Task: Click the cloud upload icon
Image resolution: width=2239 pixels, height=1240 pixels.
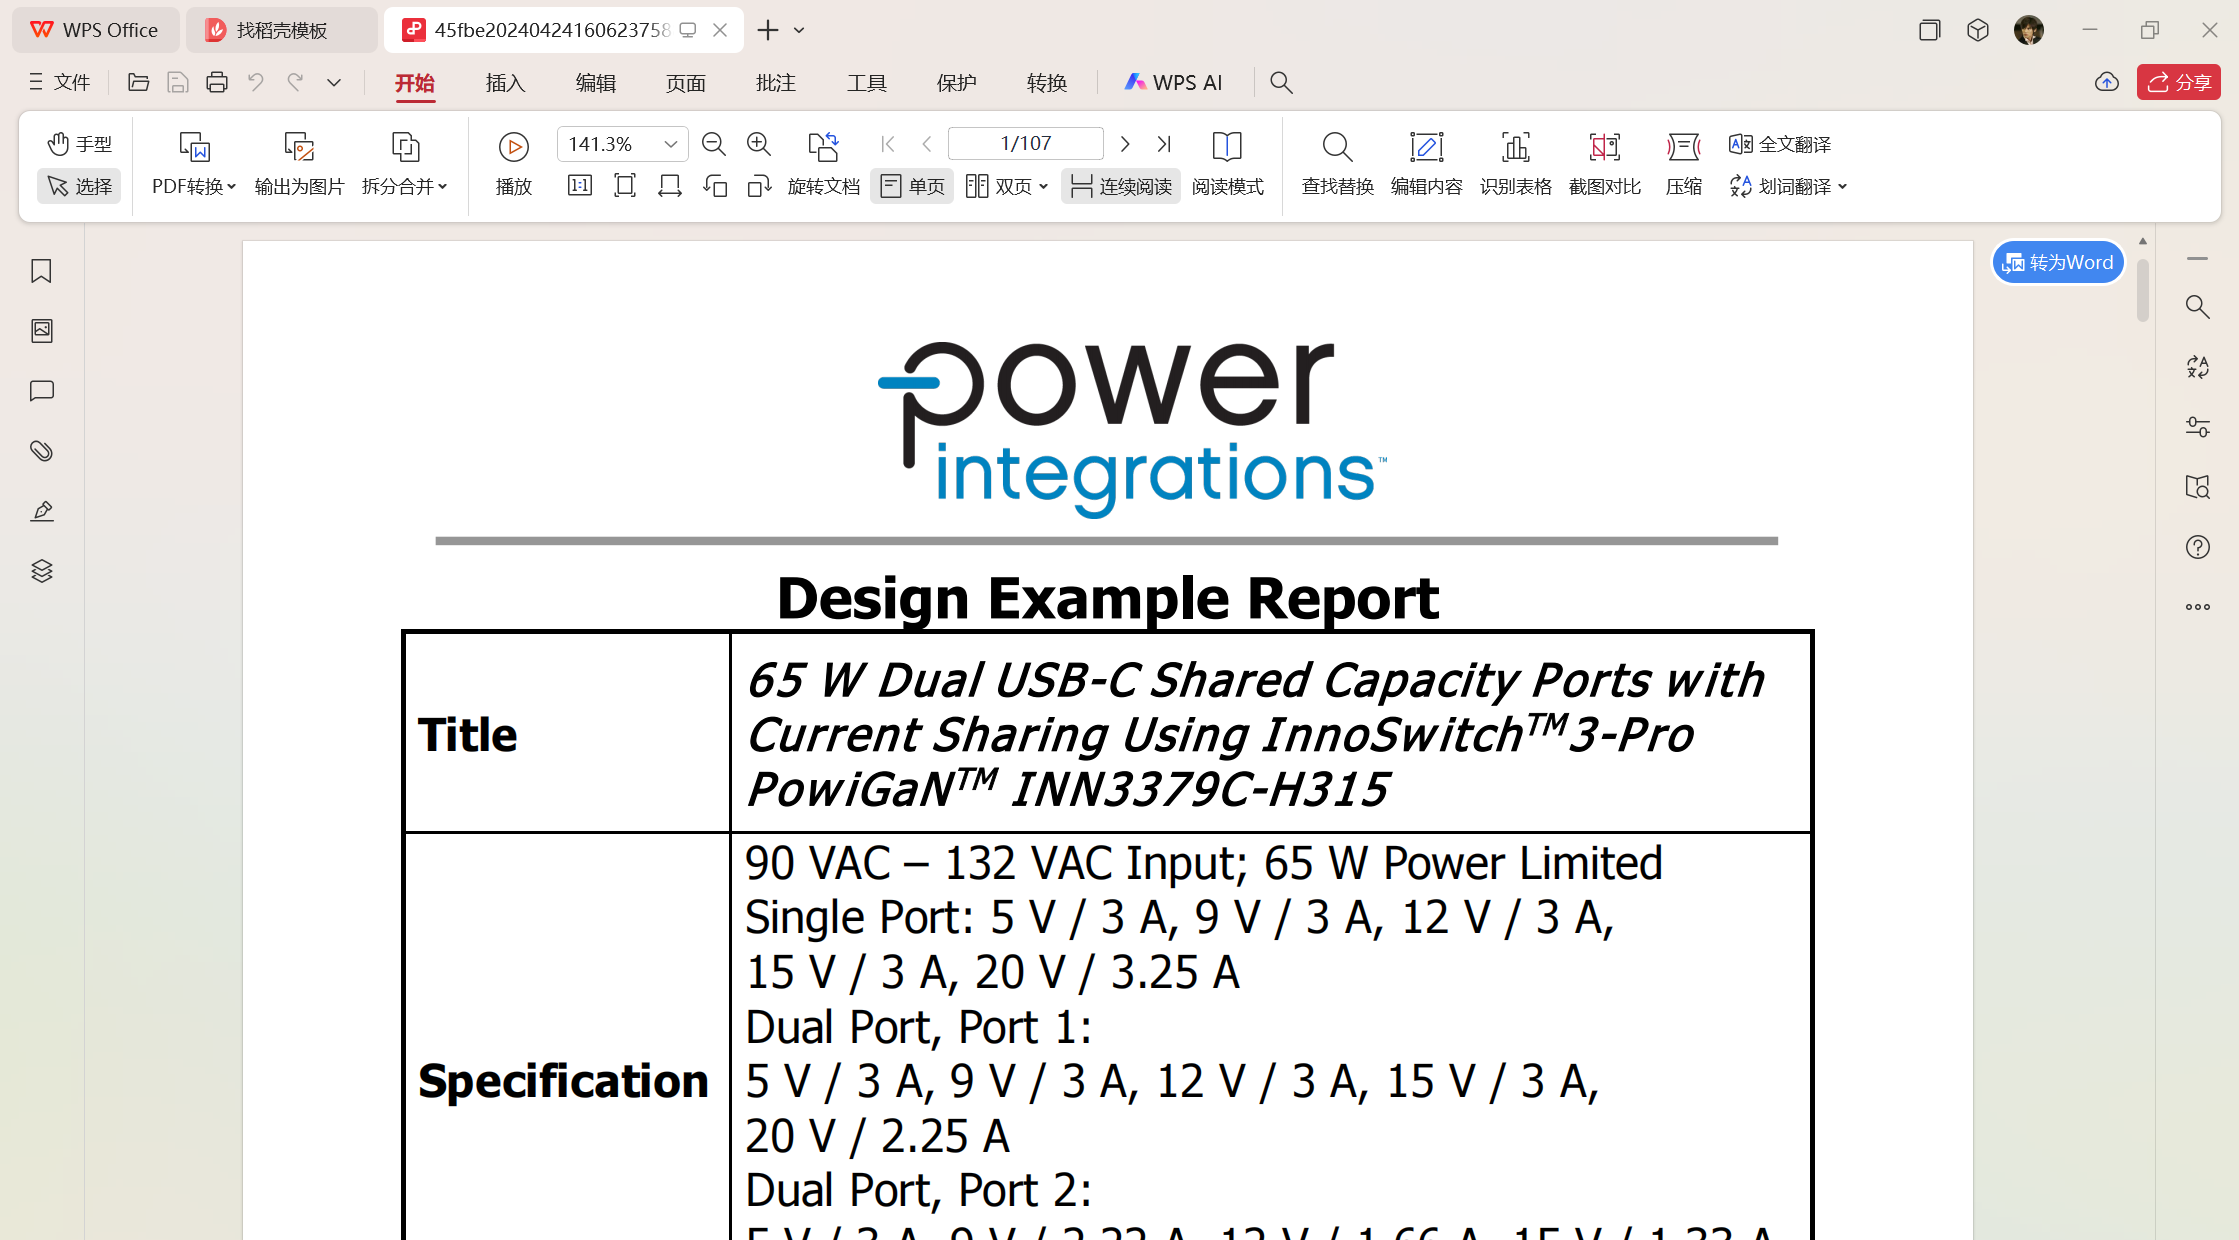Action: pyautogui.click(x=2107, y=82)
